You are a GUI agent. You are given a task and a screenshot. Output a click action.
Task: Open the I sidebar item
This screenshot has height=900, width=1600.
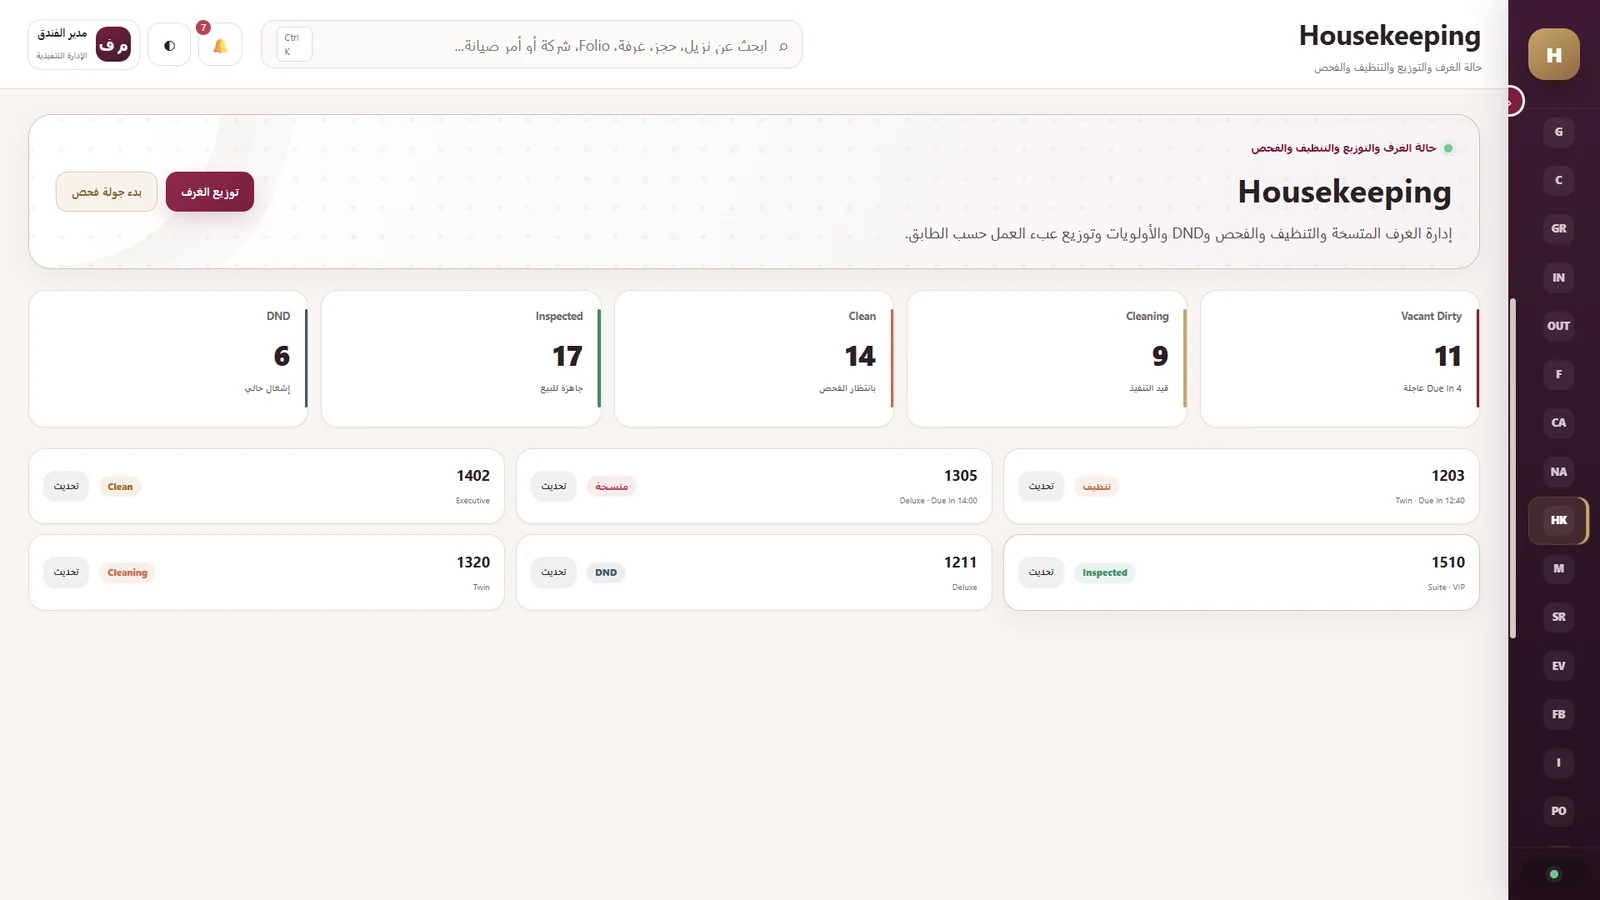click(x=1558, y=762)
